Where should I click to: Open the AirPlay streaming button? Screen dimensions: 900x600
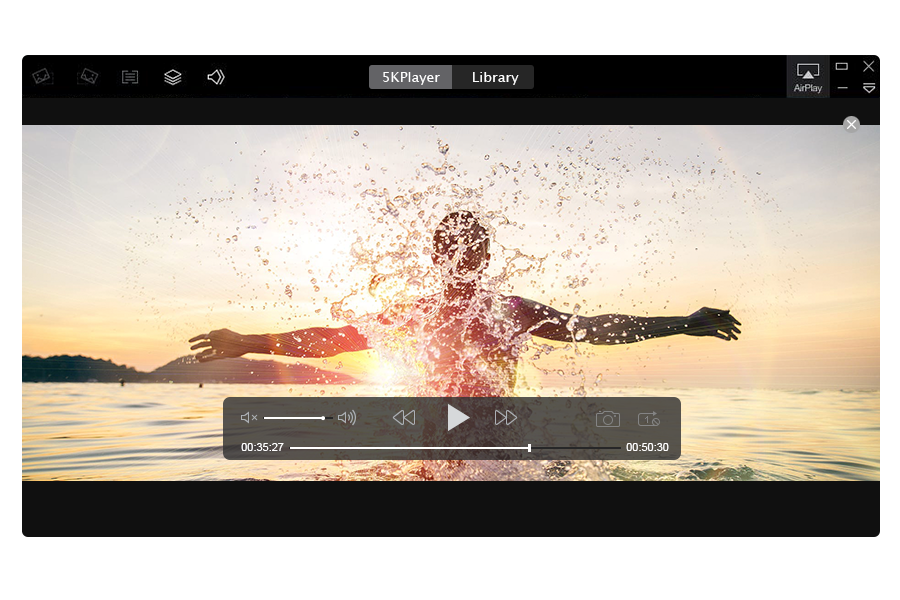point(808,76)
